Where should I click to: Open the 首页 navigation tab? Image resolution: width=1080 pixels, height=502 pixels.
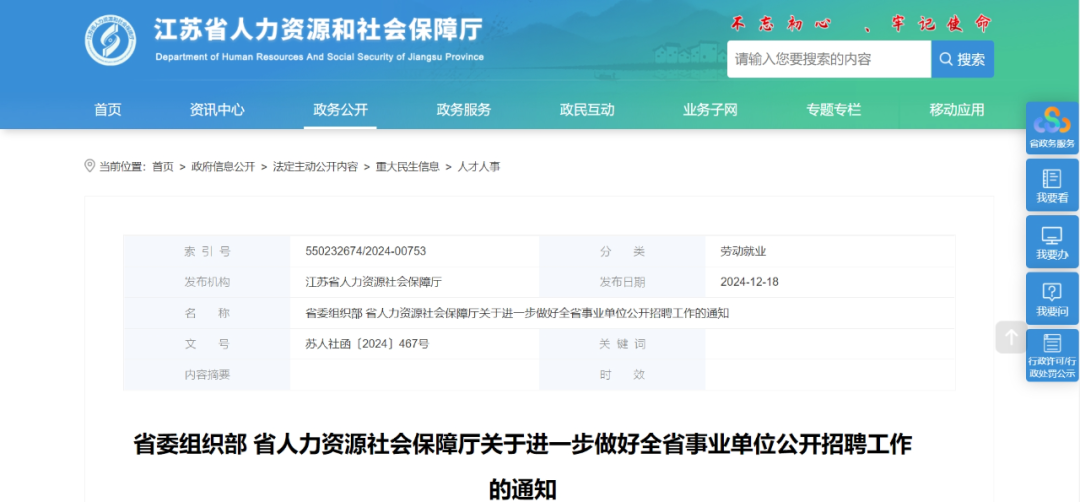coord(108,110)
